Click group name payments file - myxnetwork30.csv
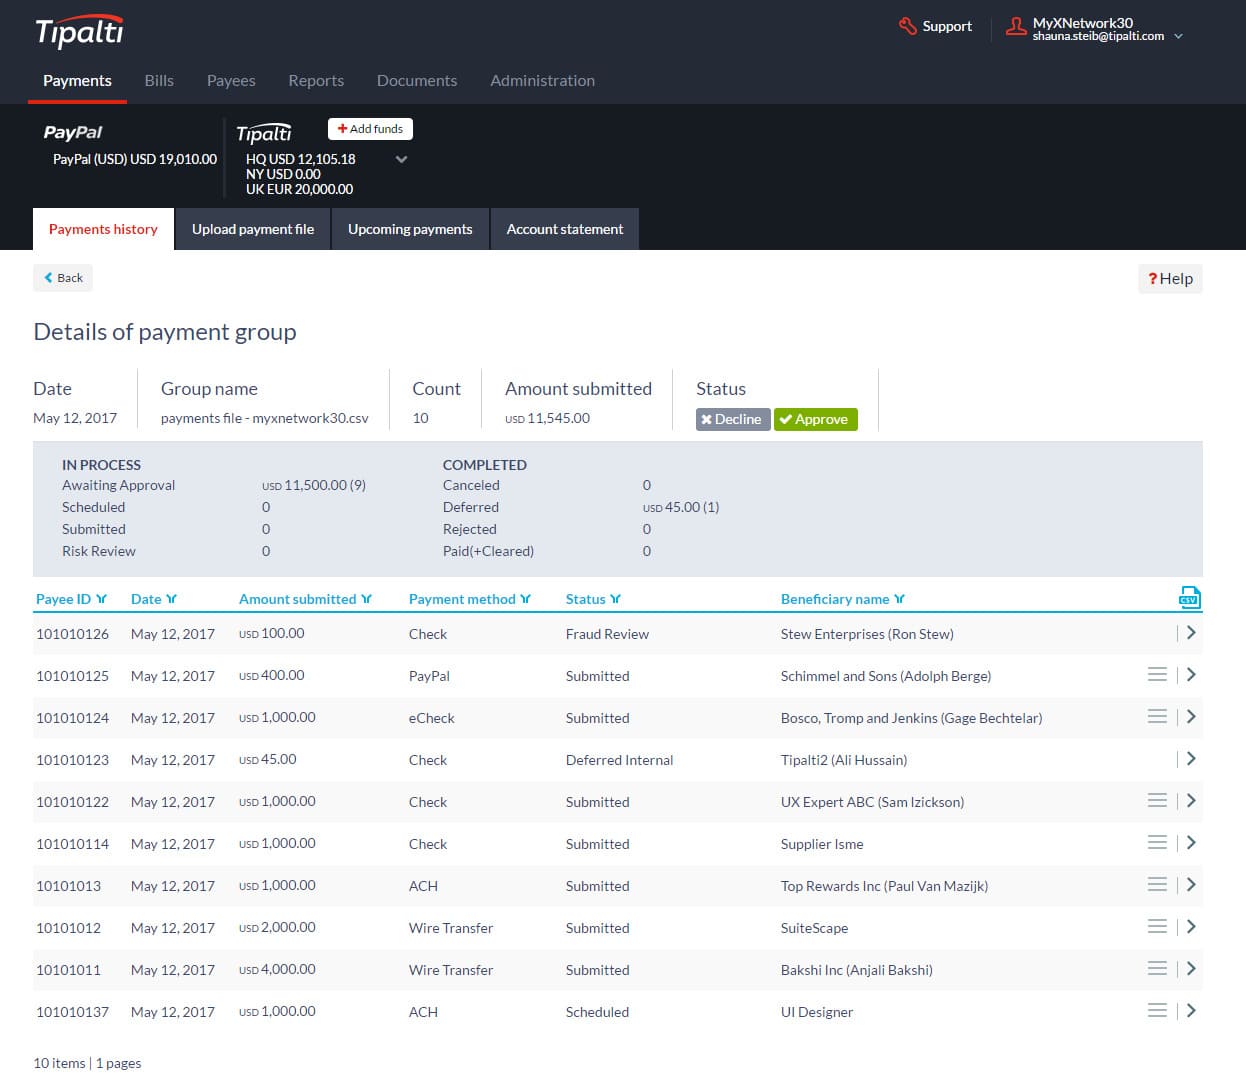 tap(264, 418)
